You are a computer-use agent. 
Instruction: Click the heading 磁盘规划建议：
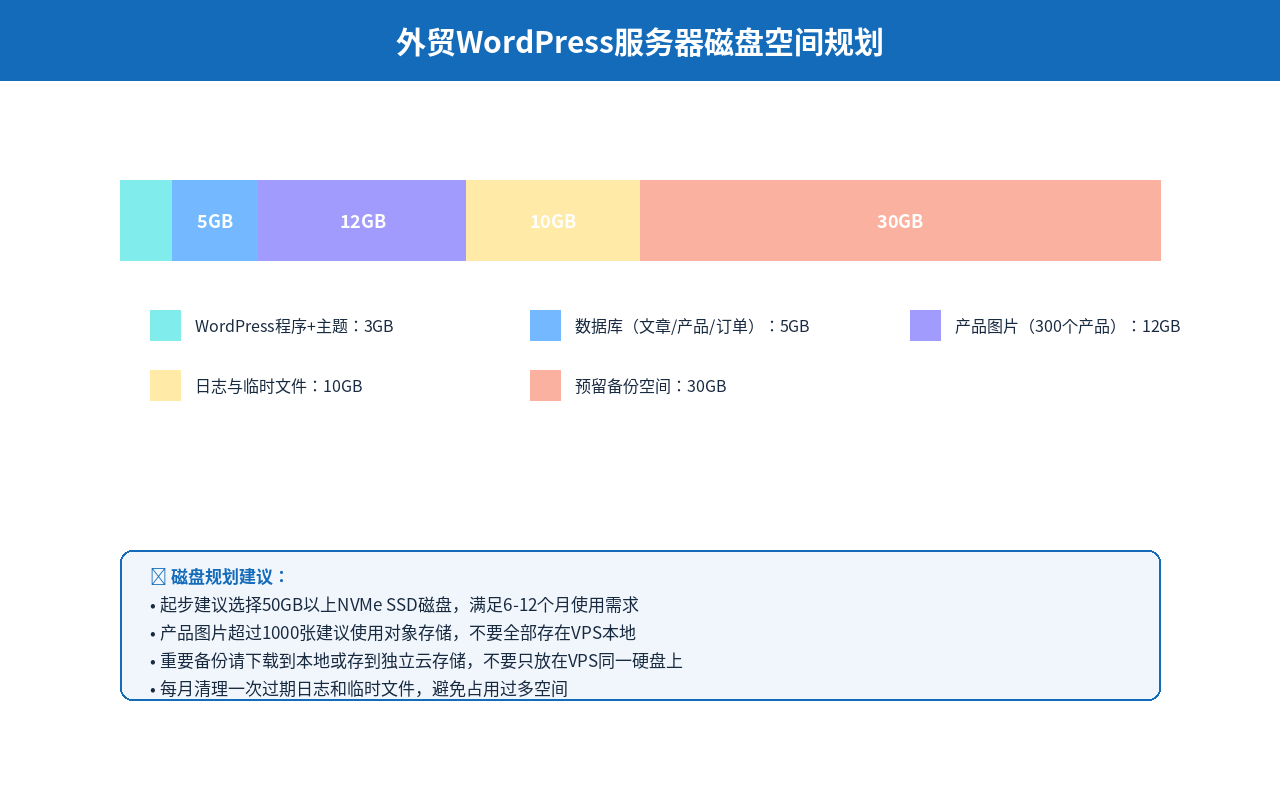pyautogui.click(x=229, y=576)
